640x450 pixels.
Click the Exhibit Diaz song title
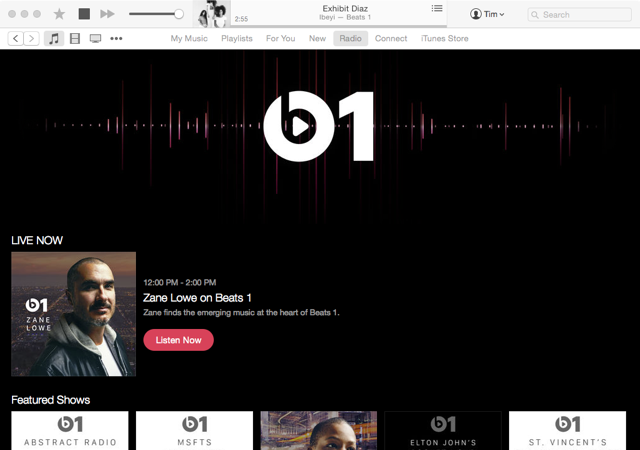(345, 8)
